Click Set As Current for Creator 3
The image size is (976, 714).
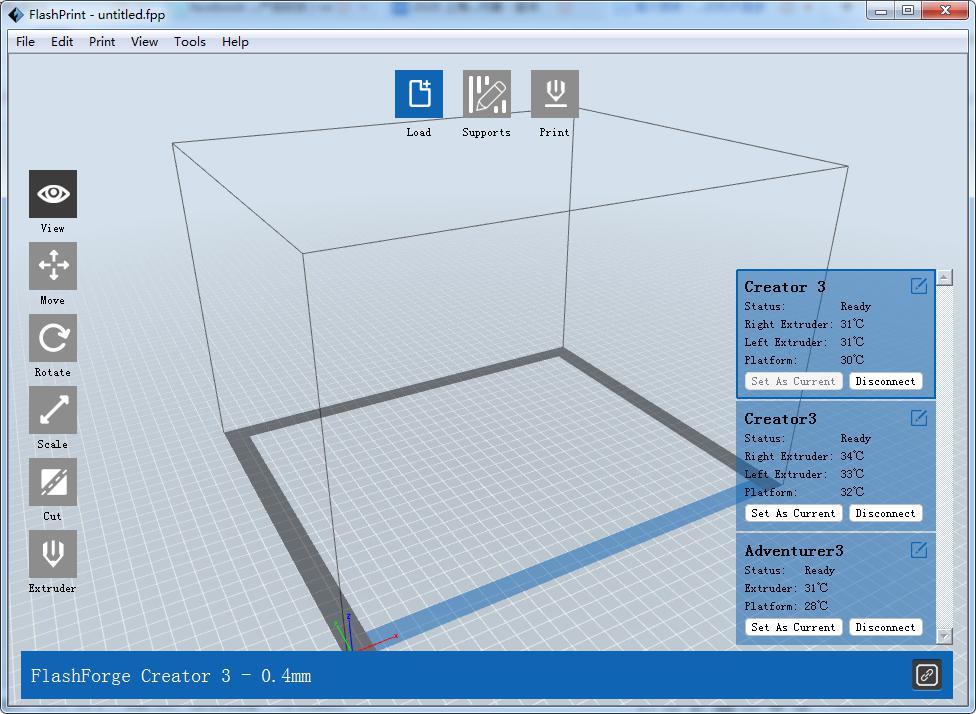coord(793,381)
